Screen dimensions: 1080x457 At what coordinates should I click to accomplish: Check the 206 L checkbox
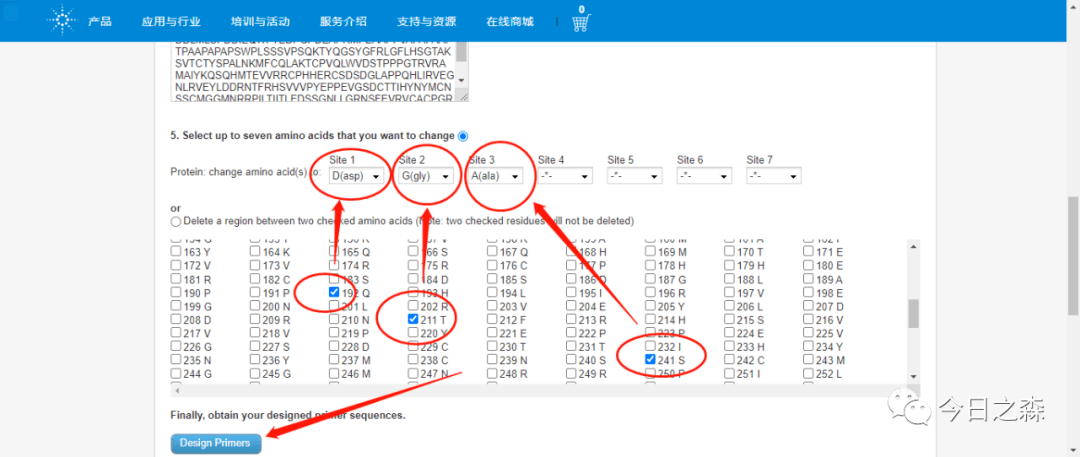729,305
